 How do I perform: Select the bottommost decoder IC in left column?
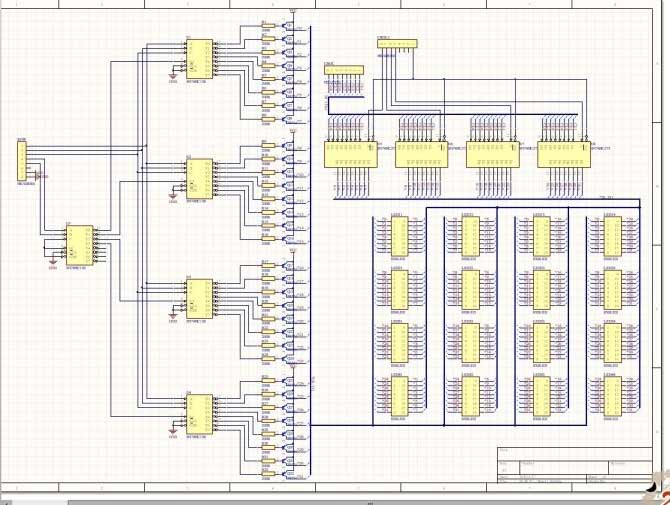tap(198, 413)
